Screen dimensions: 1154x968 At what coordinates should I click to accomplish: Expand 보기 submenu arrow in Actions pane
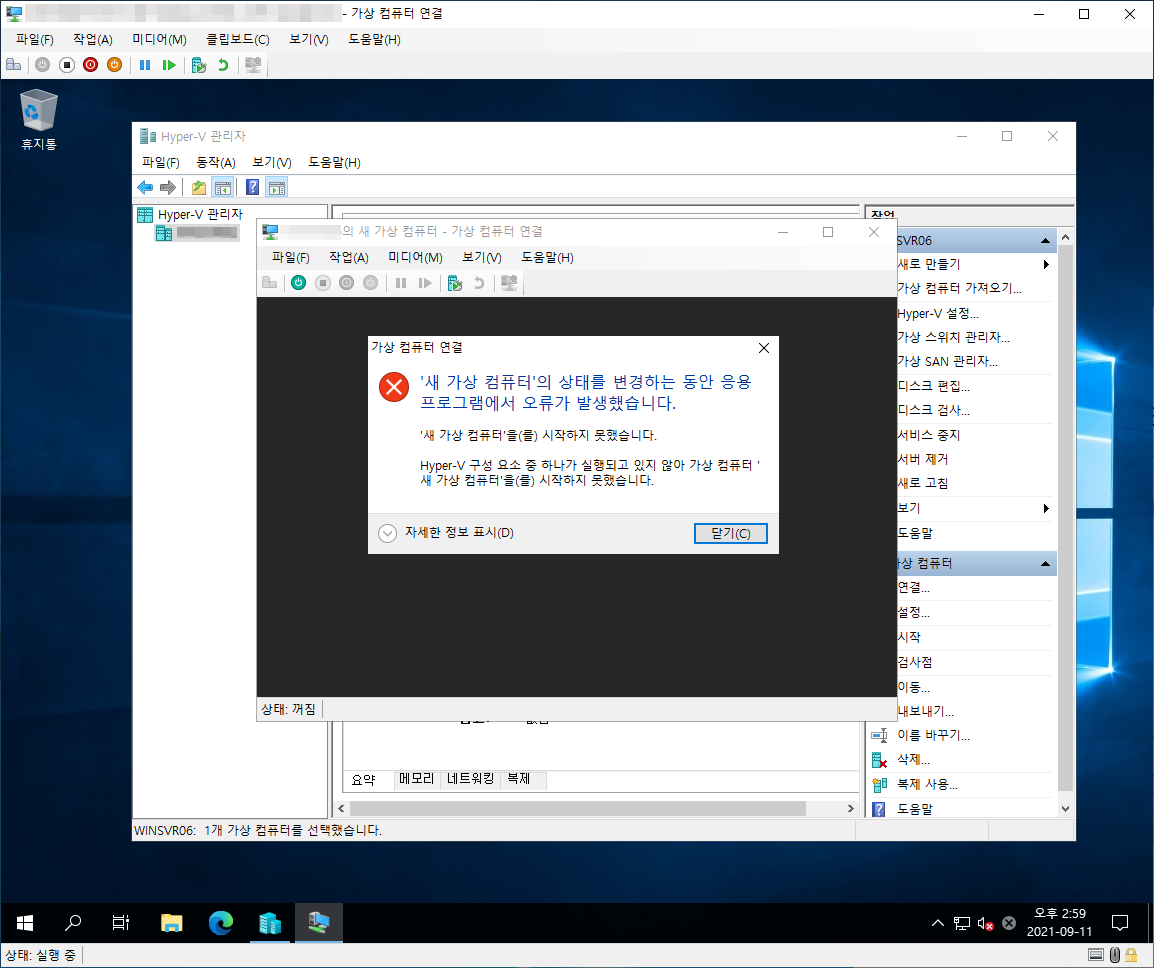(1046, 509)
